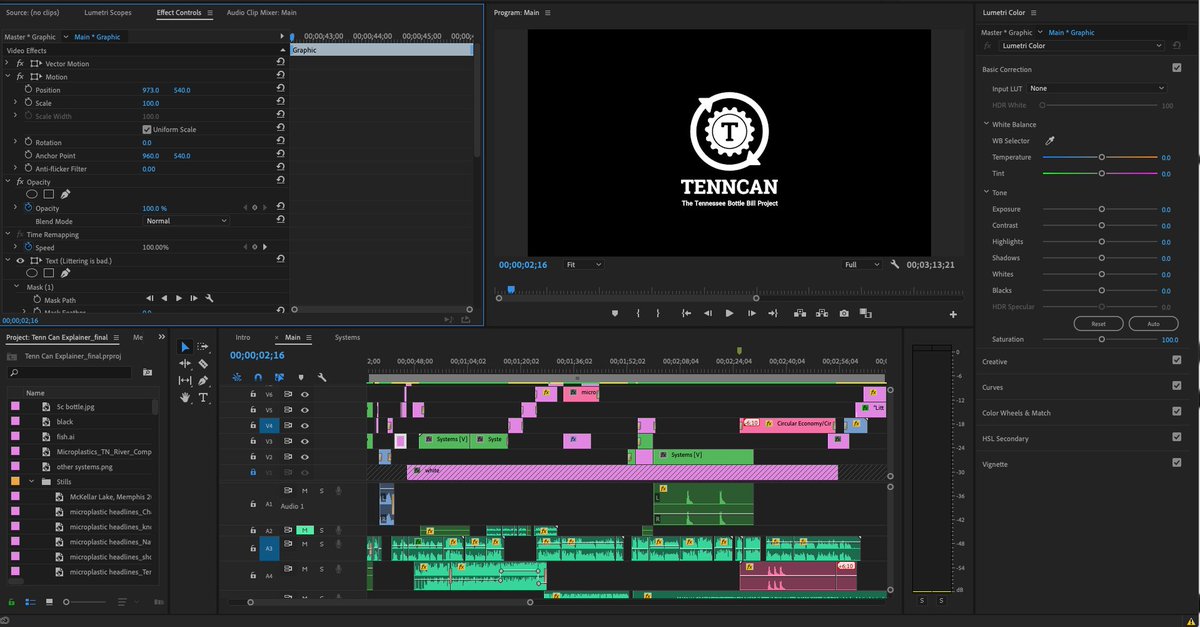This screenshot has height=627, width=1200.
Task: Toggle lock on track V5
Action: [252, 410]
